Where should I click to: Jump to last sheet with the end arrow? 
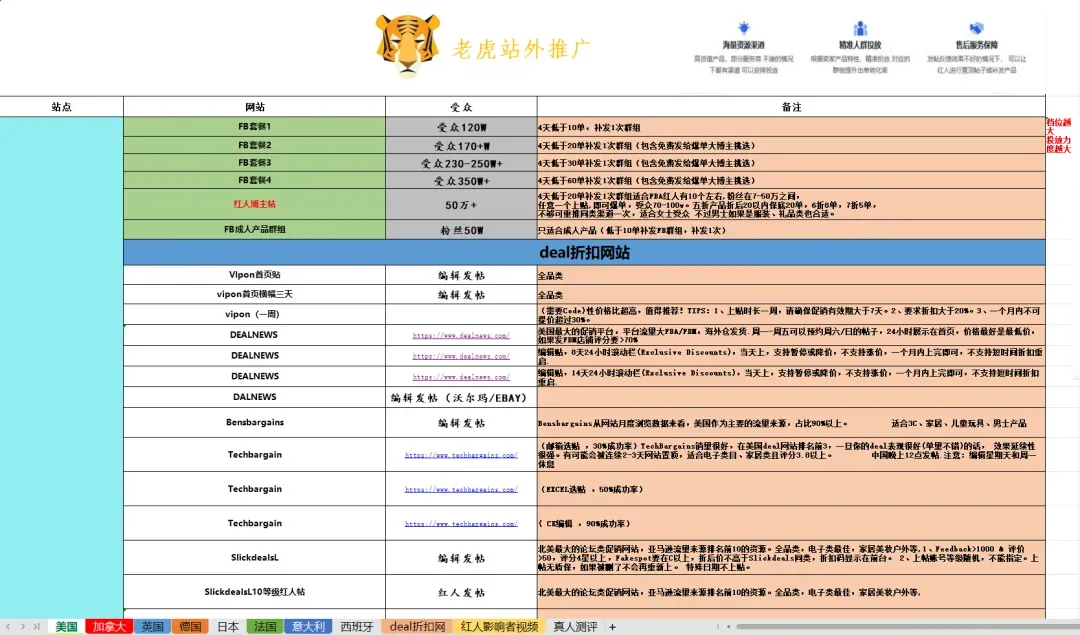tap(37, 627)
